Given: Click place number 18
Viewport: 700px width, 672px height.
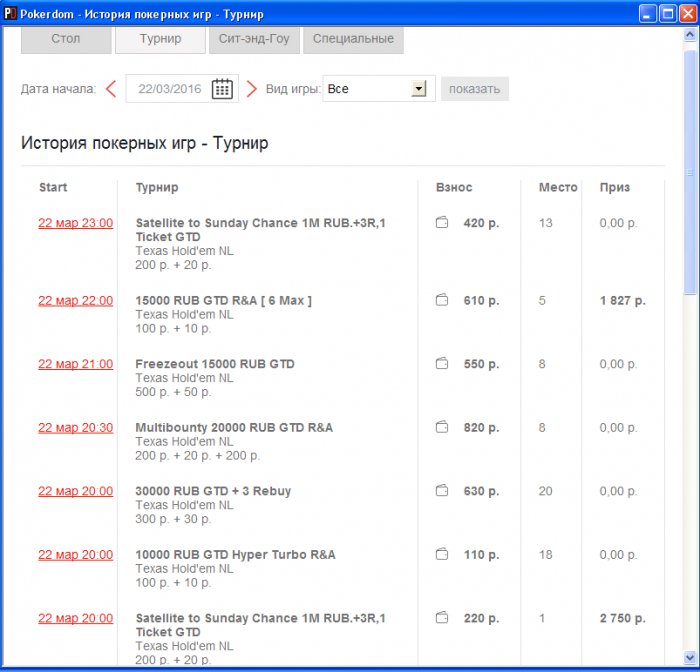Looking at the screenshot, I should 546,555.
